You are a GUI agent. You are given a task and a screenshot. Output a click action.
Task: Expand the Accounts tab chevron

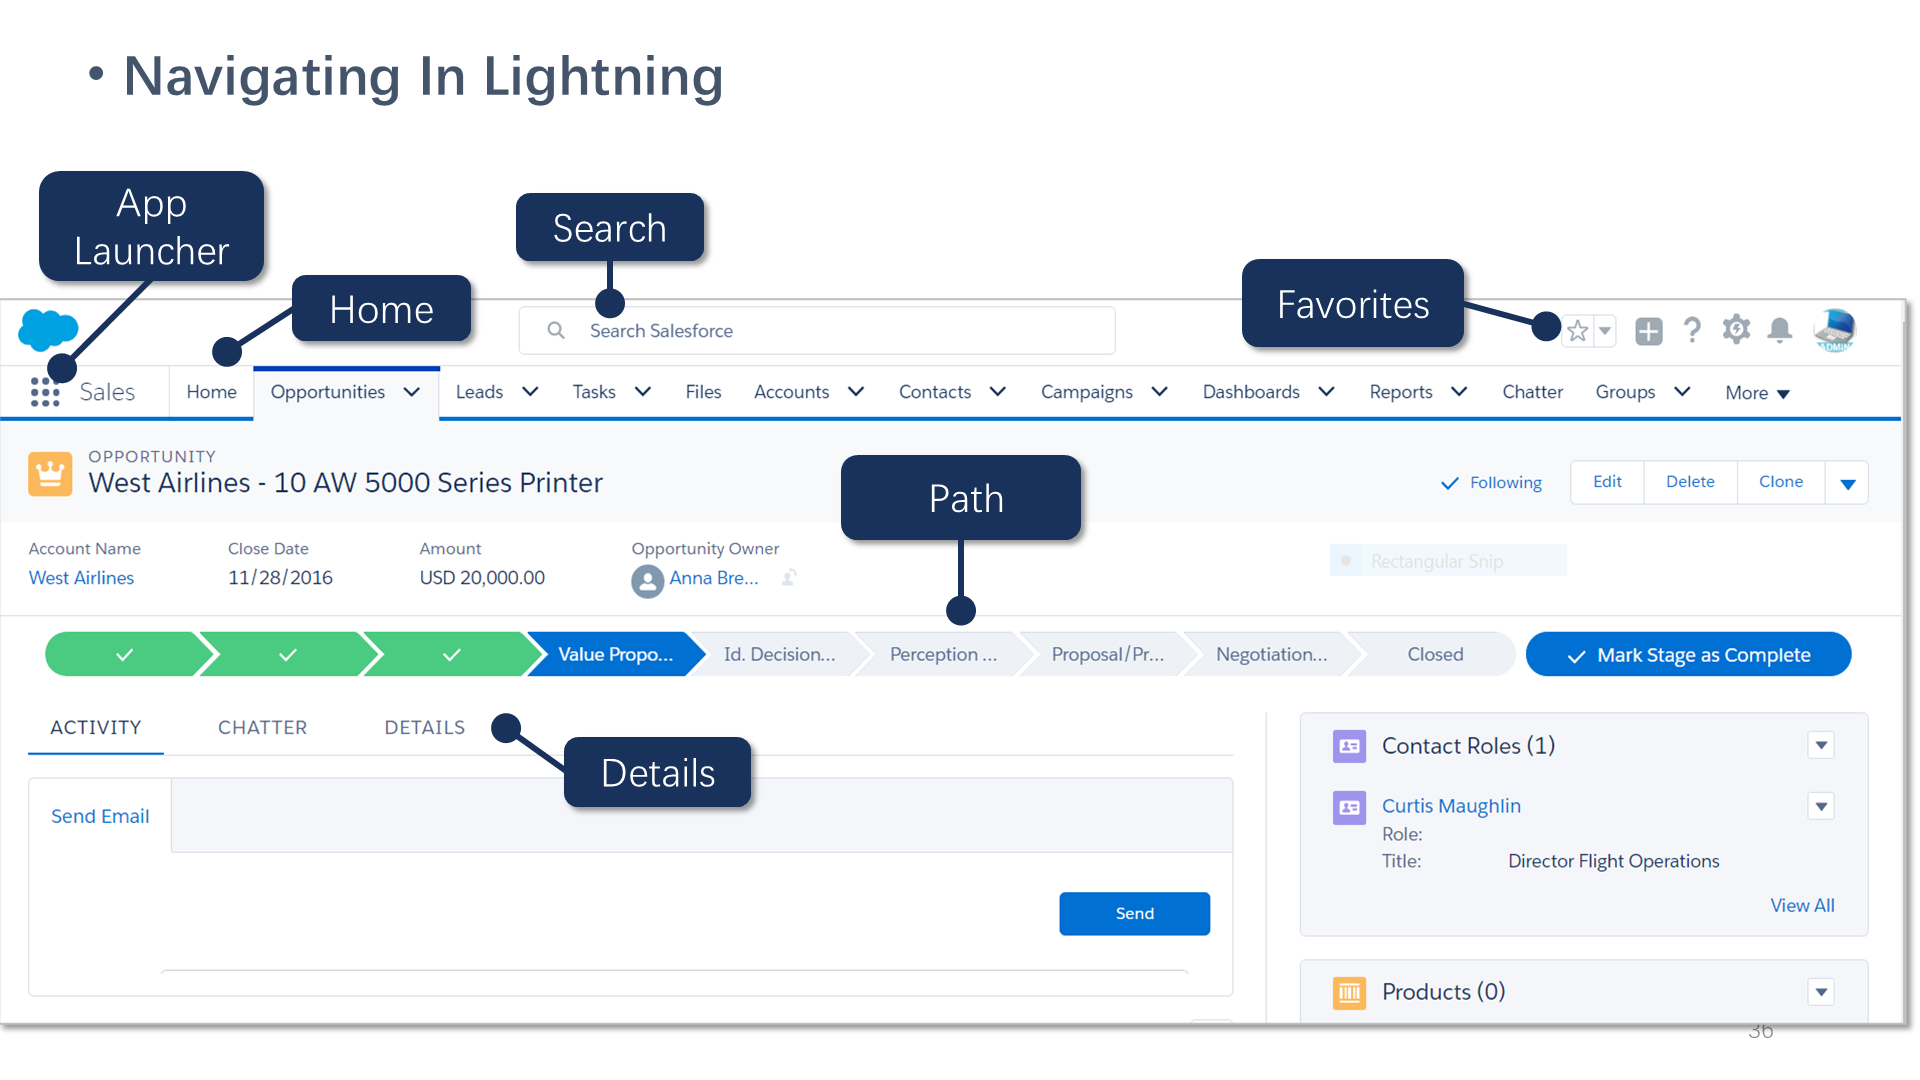[856, 392]
